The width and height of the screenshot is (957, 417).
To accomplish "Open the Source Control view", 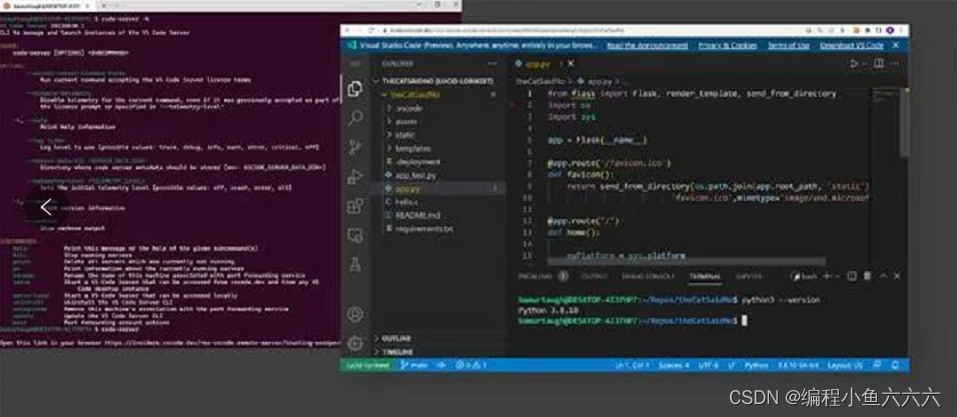I will tap(355, 147).
